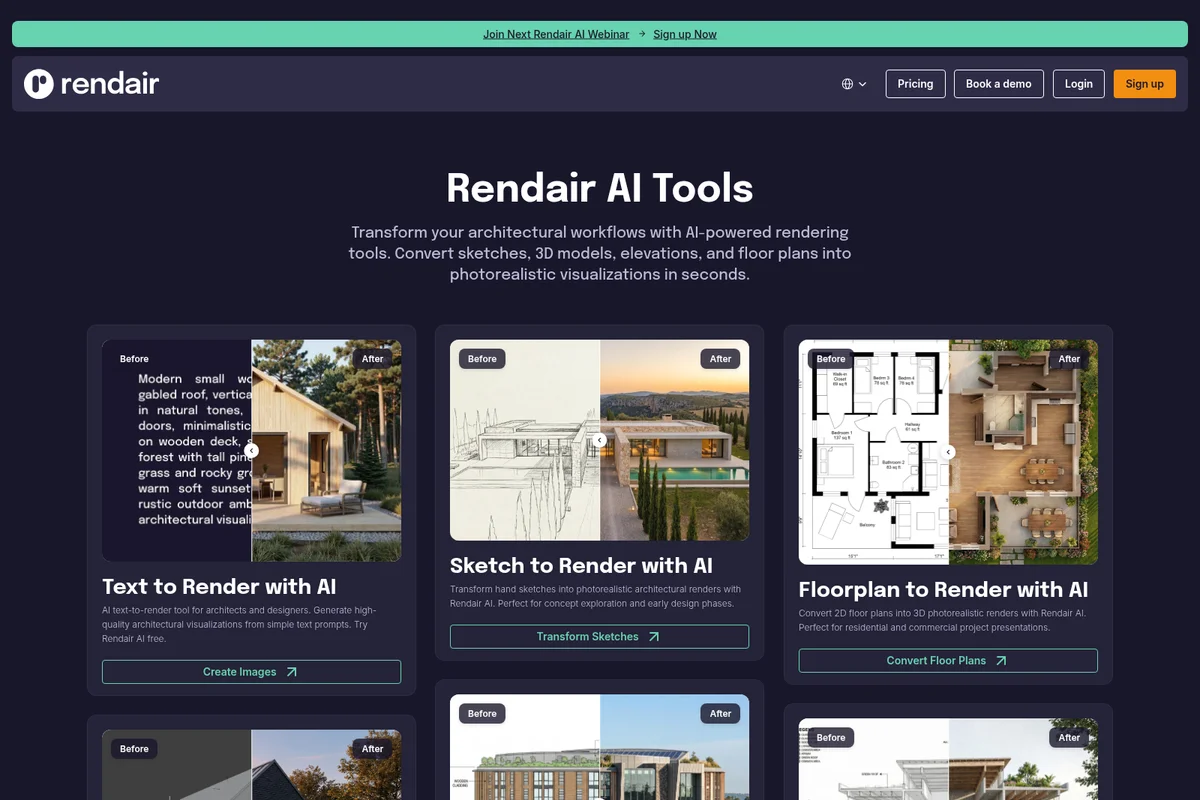Click the Join Next Rendair AI Webinar link

[556, 33]
